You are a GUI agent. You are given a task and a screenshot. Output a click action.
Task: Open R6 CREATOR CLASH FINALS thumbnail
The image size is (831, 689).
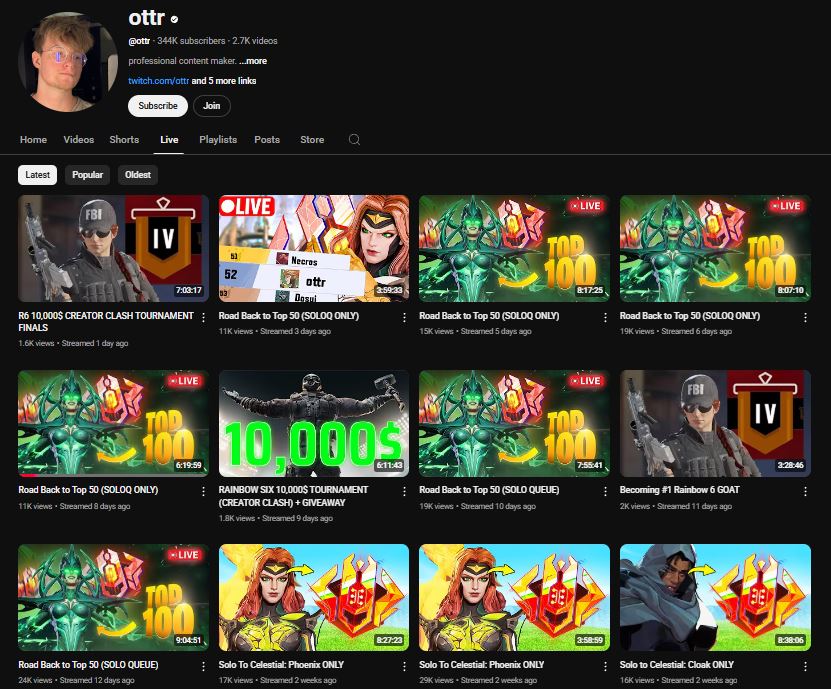(x=113, y=248)
